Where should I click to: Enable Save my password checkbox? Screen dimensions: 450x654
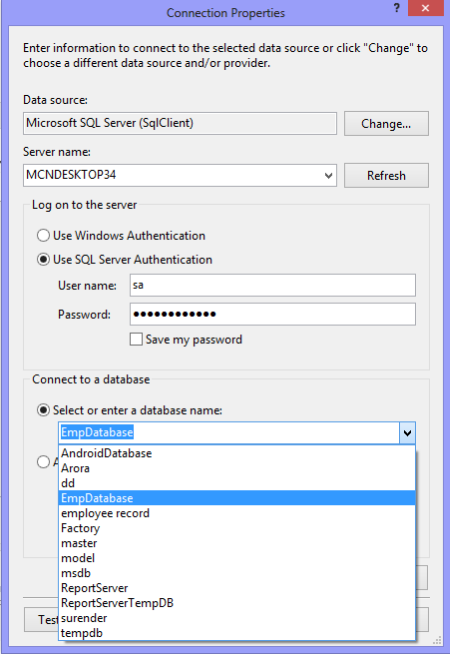[136, 340]
